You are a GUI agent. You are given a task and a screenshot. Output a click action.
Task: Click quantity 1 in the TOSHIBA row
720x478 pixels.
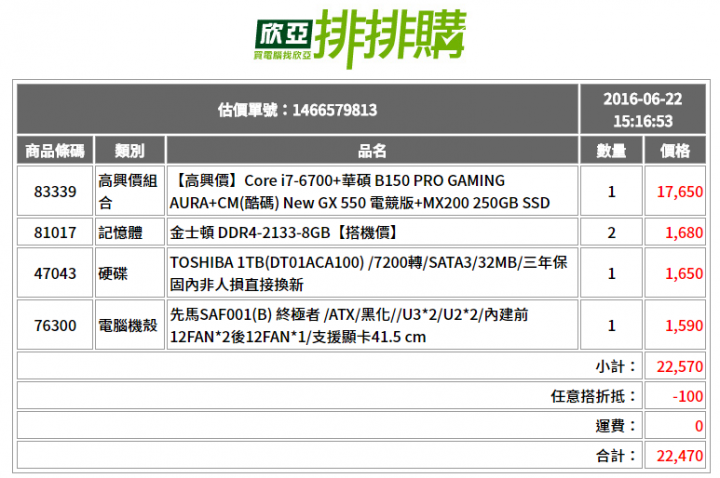(611, 273)
